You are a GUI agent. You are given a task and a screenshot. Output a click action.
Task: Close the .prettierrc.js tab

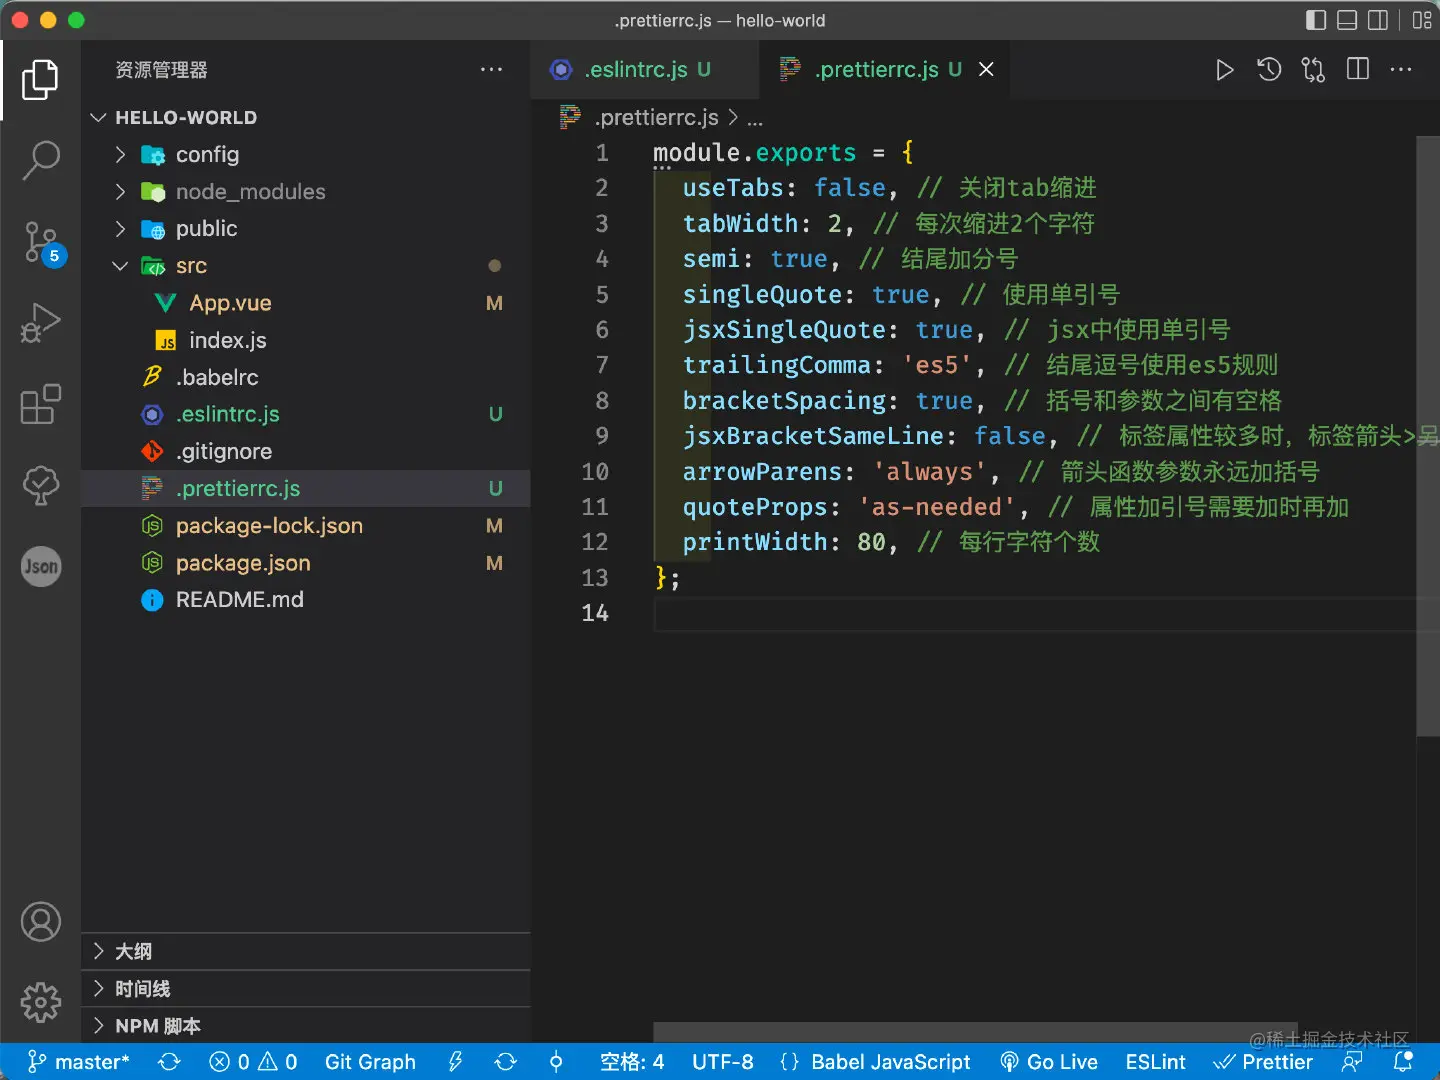(986, 69)
